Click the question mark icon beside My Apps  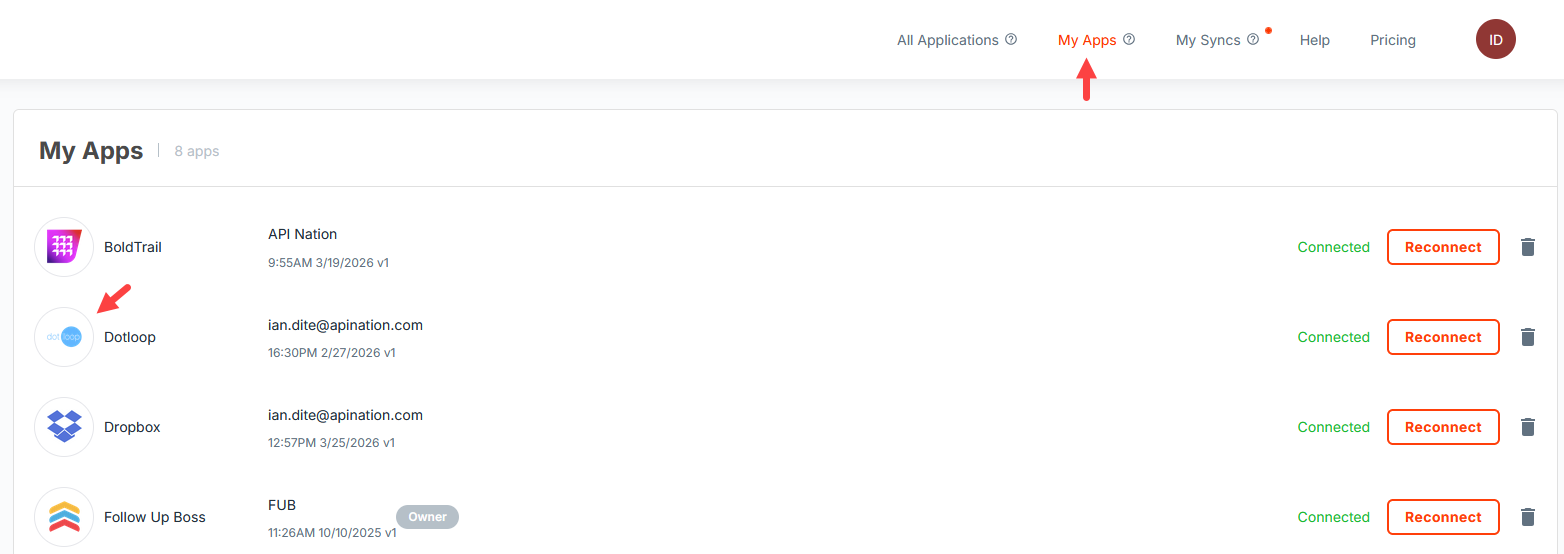pyautogui.click(x=1129, y=40)
